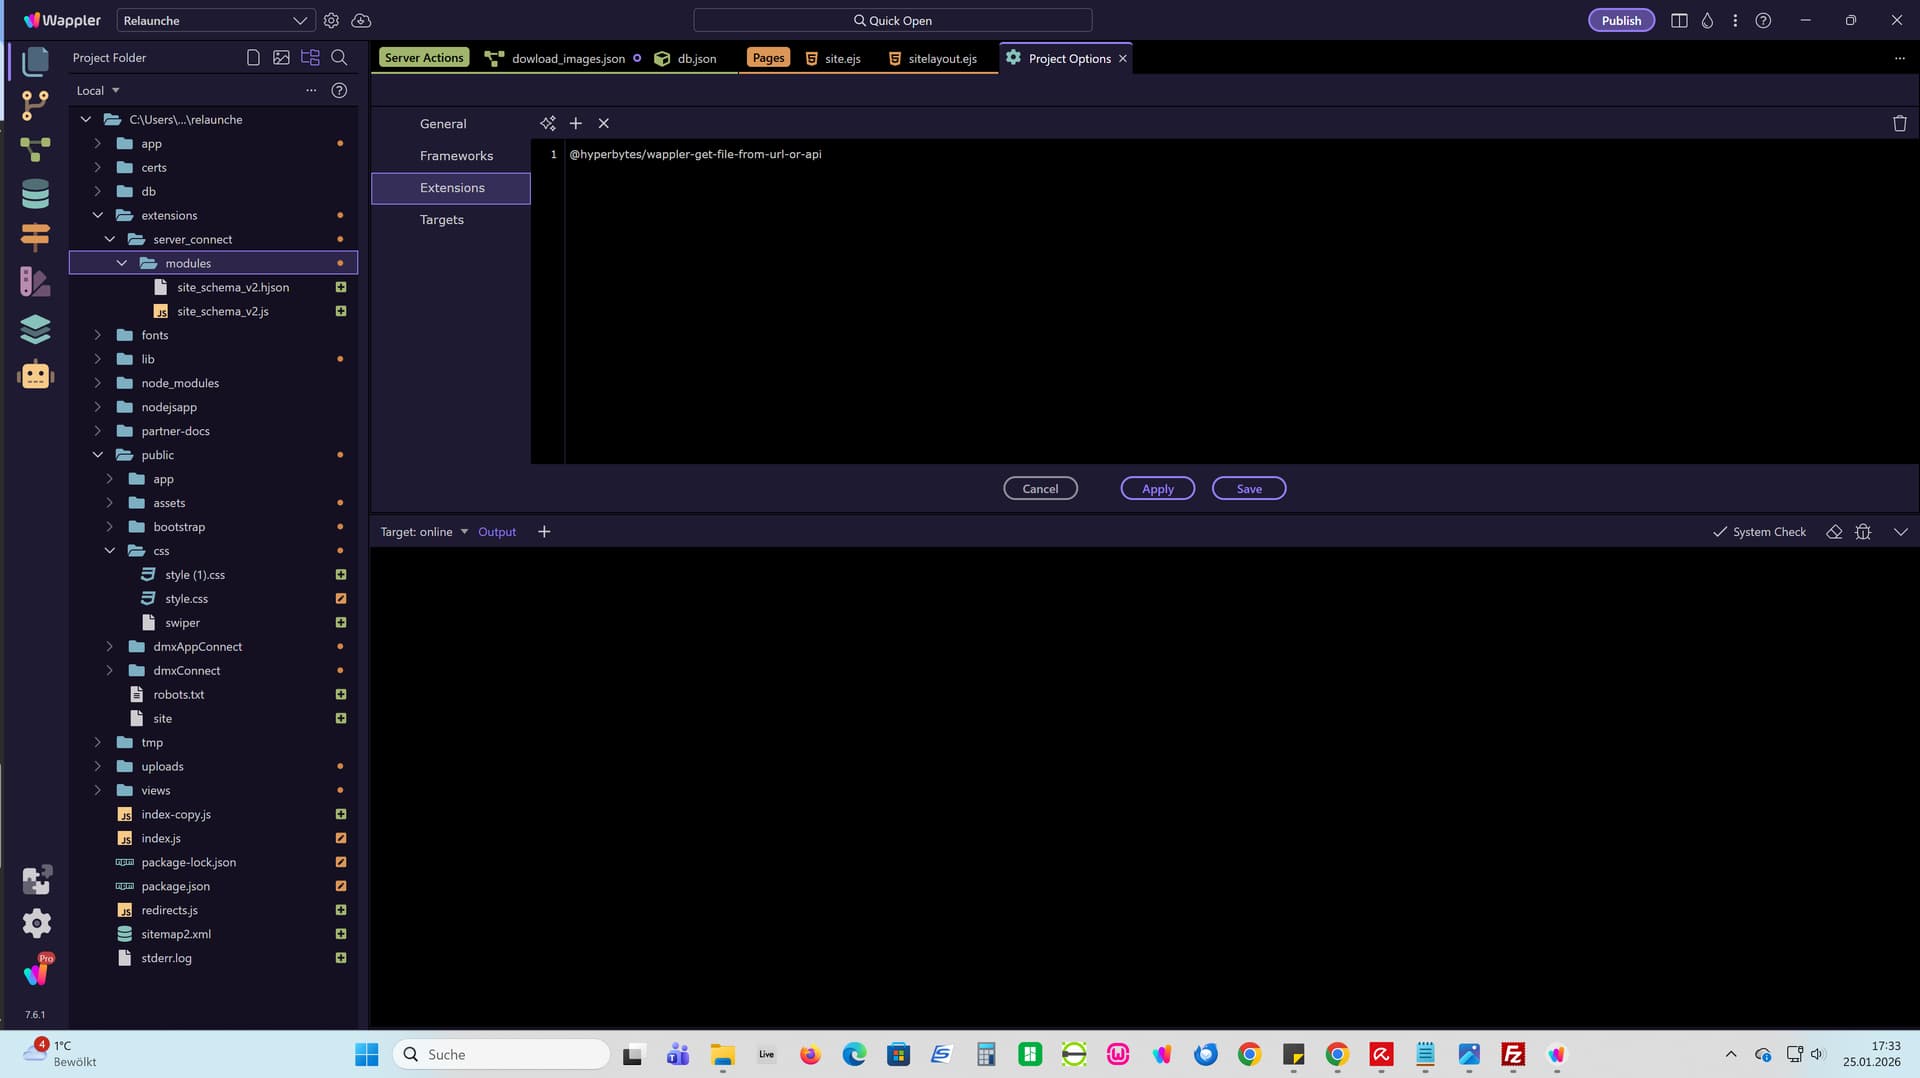Open the Relaunche project dropdown
Image resolution: width=1920 pixels, height=1078 pixels.
[x=214, y=20]
